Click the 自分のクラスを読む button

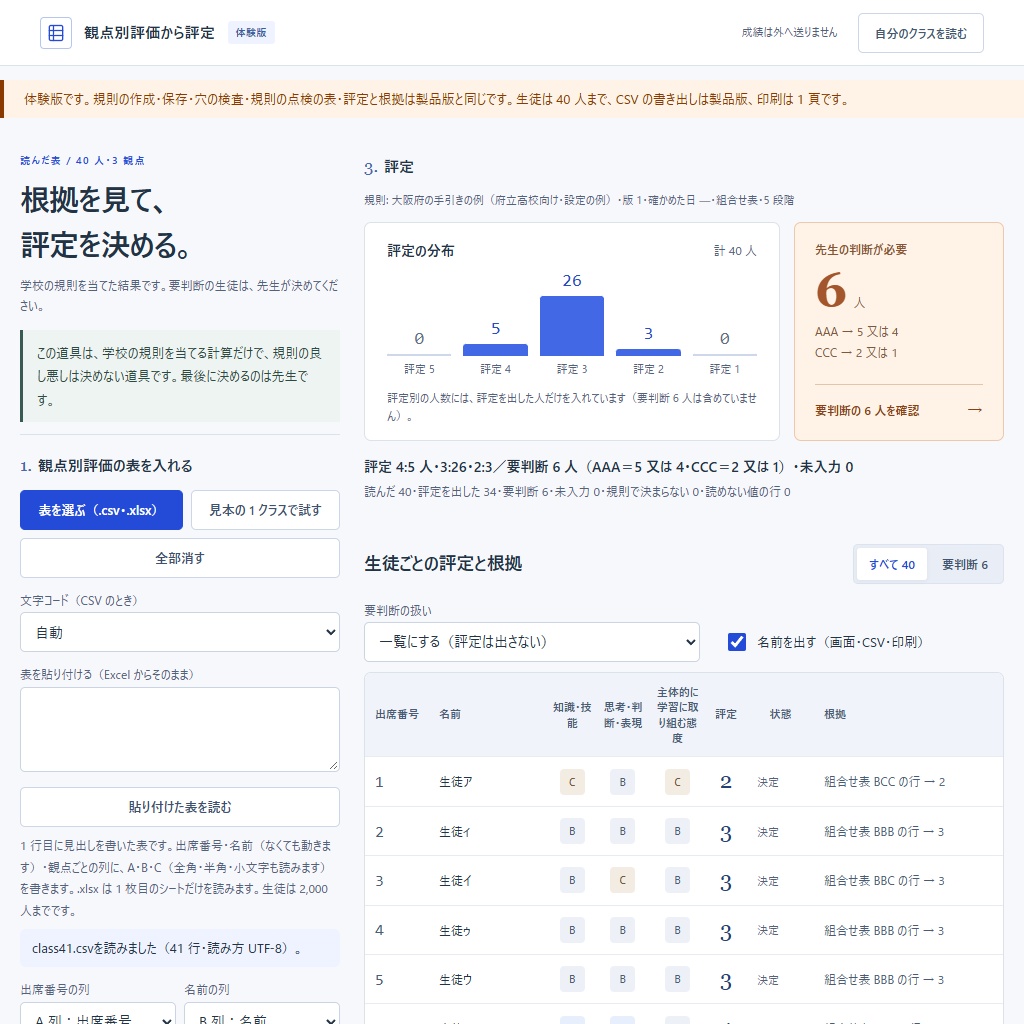920,33
